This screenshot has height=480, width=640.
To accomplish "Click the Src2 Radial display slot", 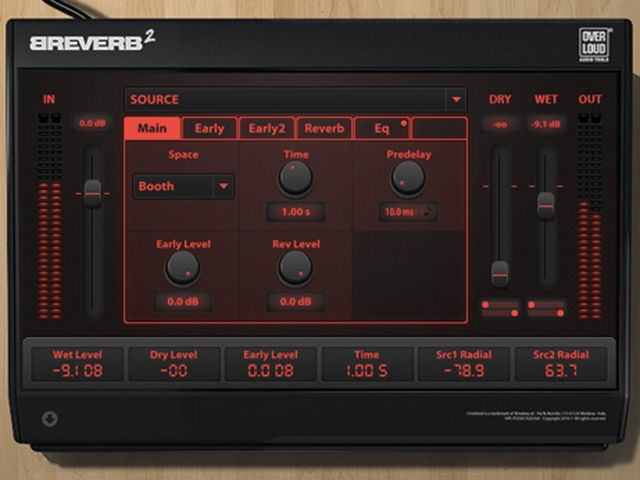I will (561, 364).
